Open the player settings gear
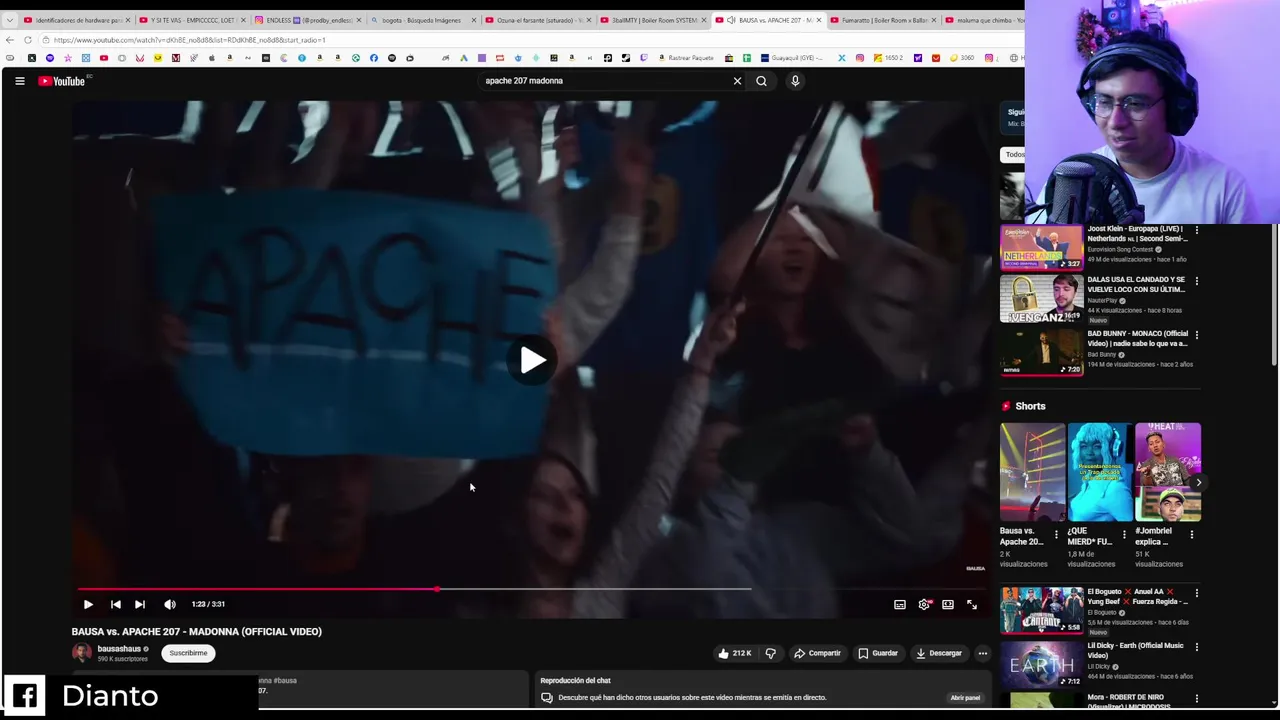The width and height of the screenshot is (1280, 720). pos(924,604)
